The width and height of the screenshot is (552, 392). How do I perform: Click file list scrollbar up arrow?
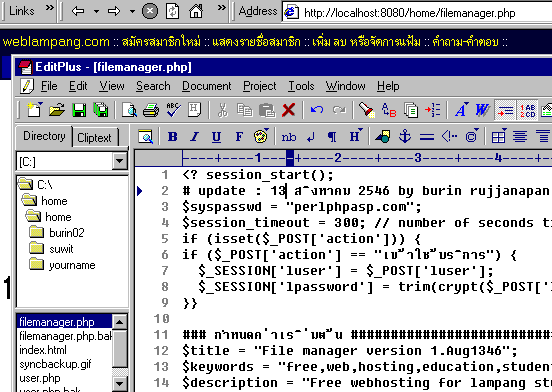coord(120,322)
